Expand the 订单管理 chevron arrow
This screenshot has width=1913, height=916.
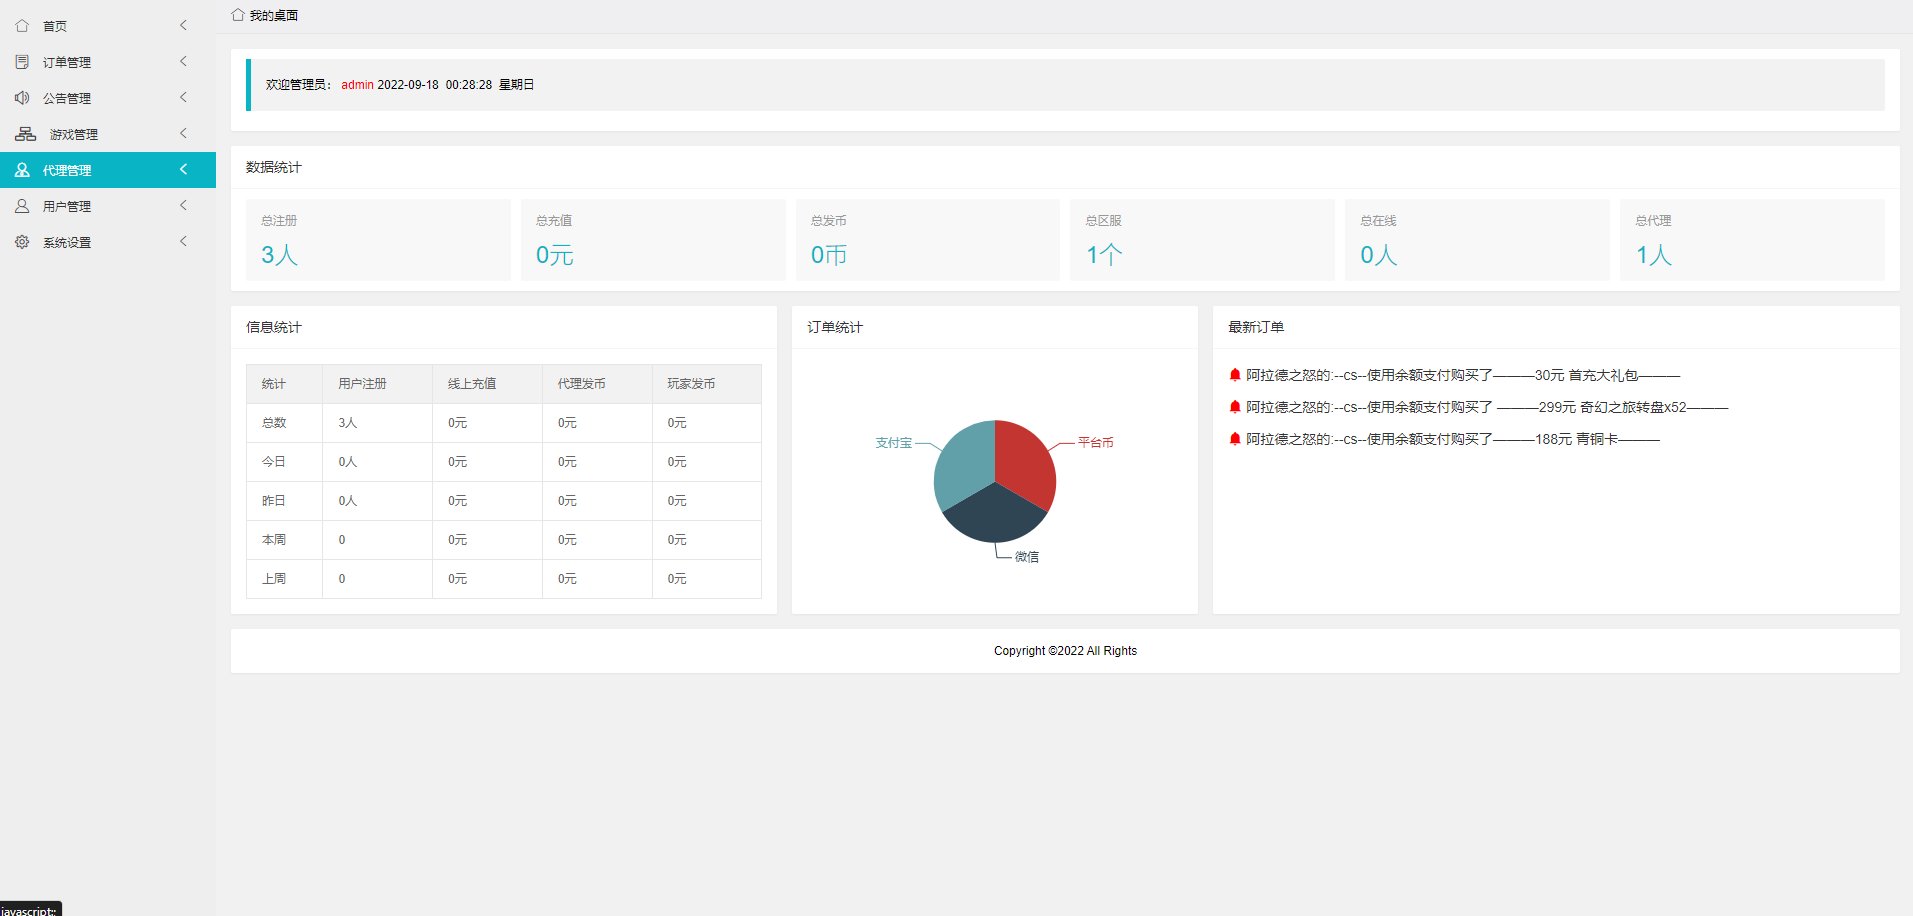click(x=183, y=62)
